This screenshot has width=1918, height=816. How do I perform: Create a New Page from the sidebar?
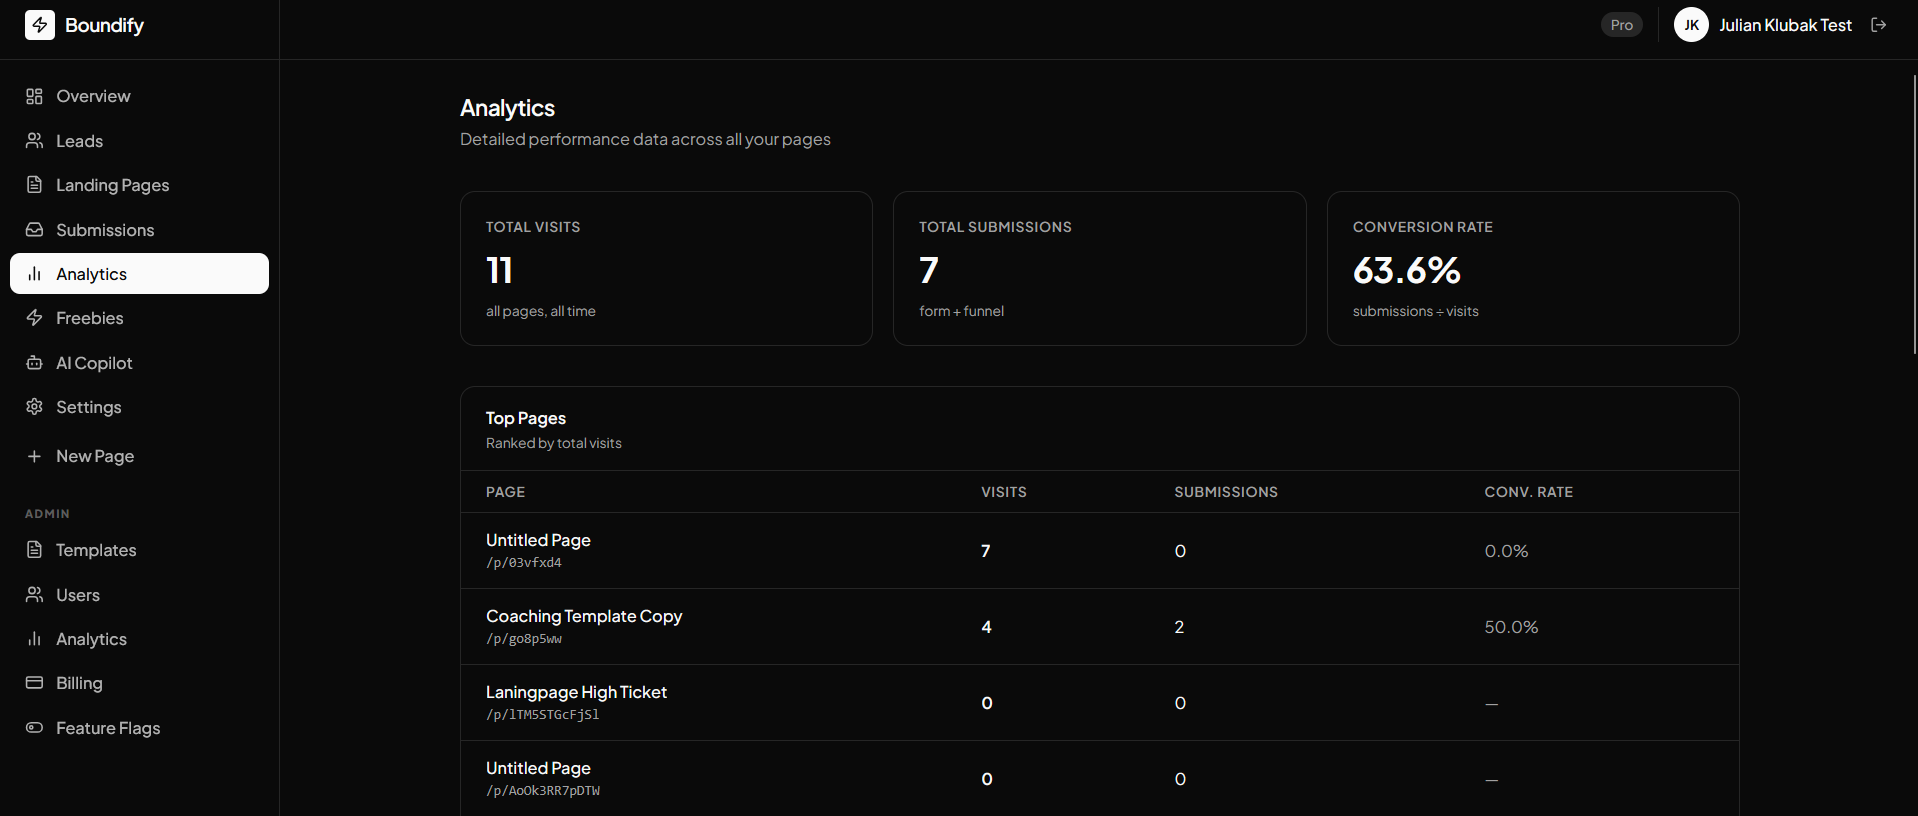pyautogui.click(x=139, y=456)
